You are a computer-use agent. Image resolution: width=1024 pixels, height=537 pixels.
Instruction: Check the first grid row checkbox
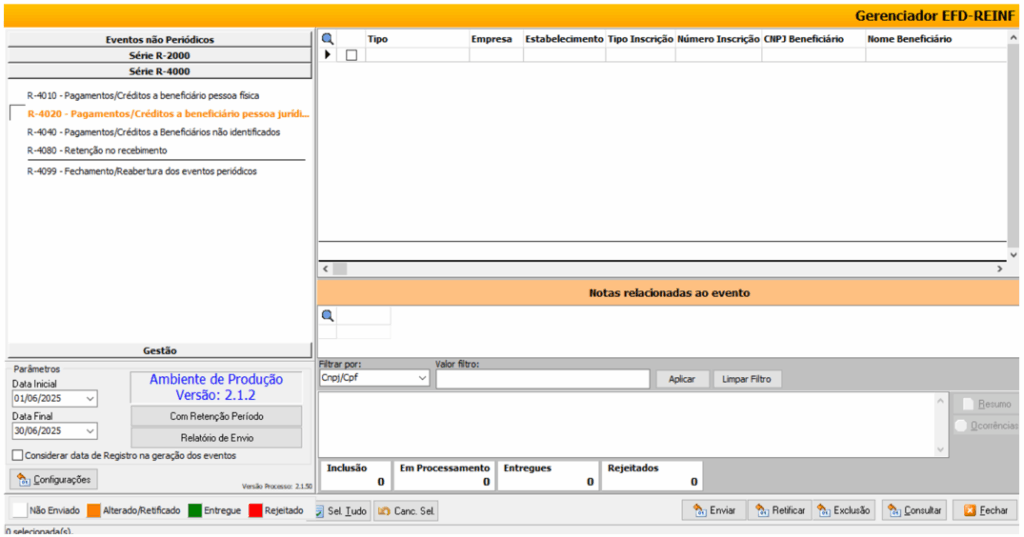coord(351,55)
